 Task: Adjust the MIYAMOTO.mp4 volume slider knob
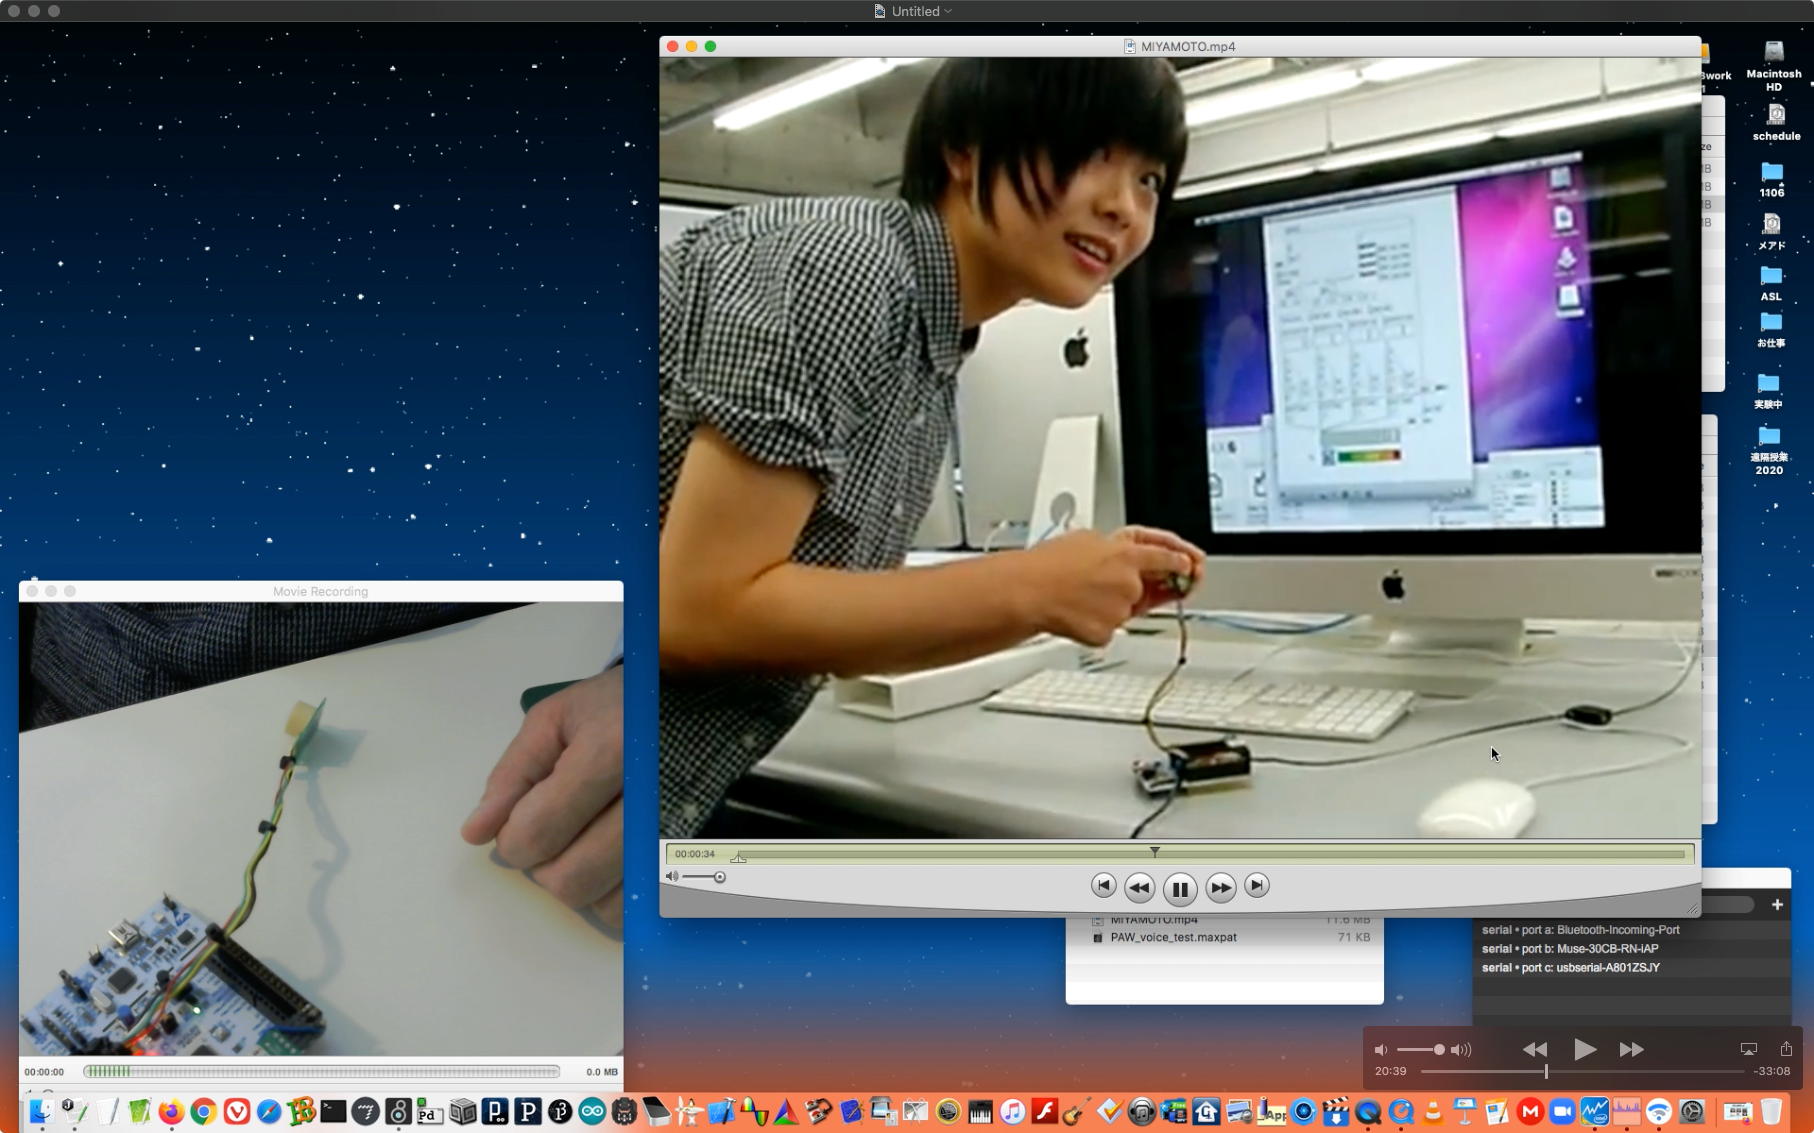coord(720,877)
